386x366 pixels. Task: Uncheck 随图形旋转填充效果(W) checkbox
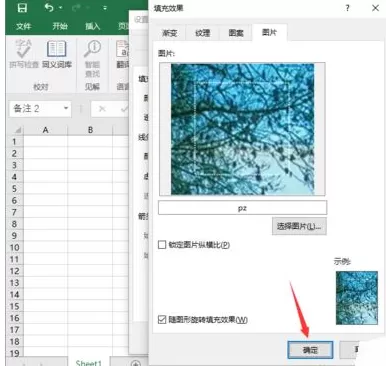pyautogui.click(x=162, y=320)
